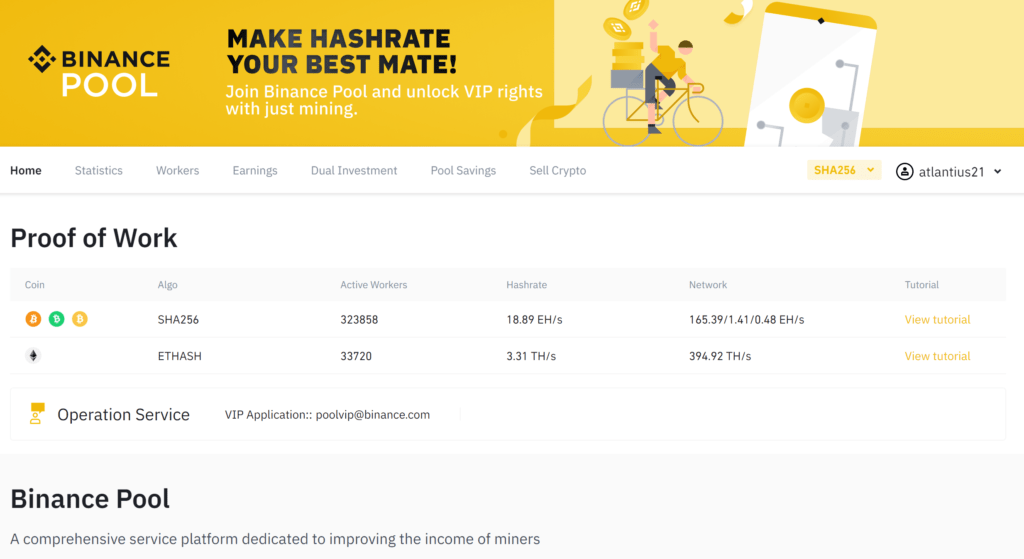Navigate to the Pool Savings tab

[463, 171]
